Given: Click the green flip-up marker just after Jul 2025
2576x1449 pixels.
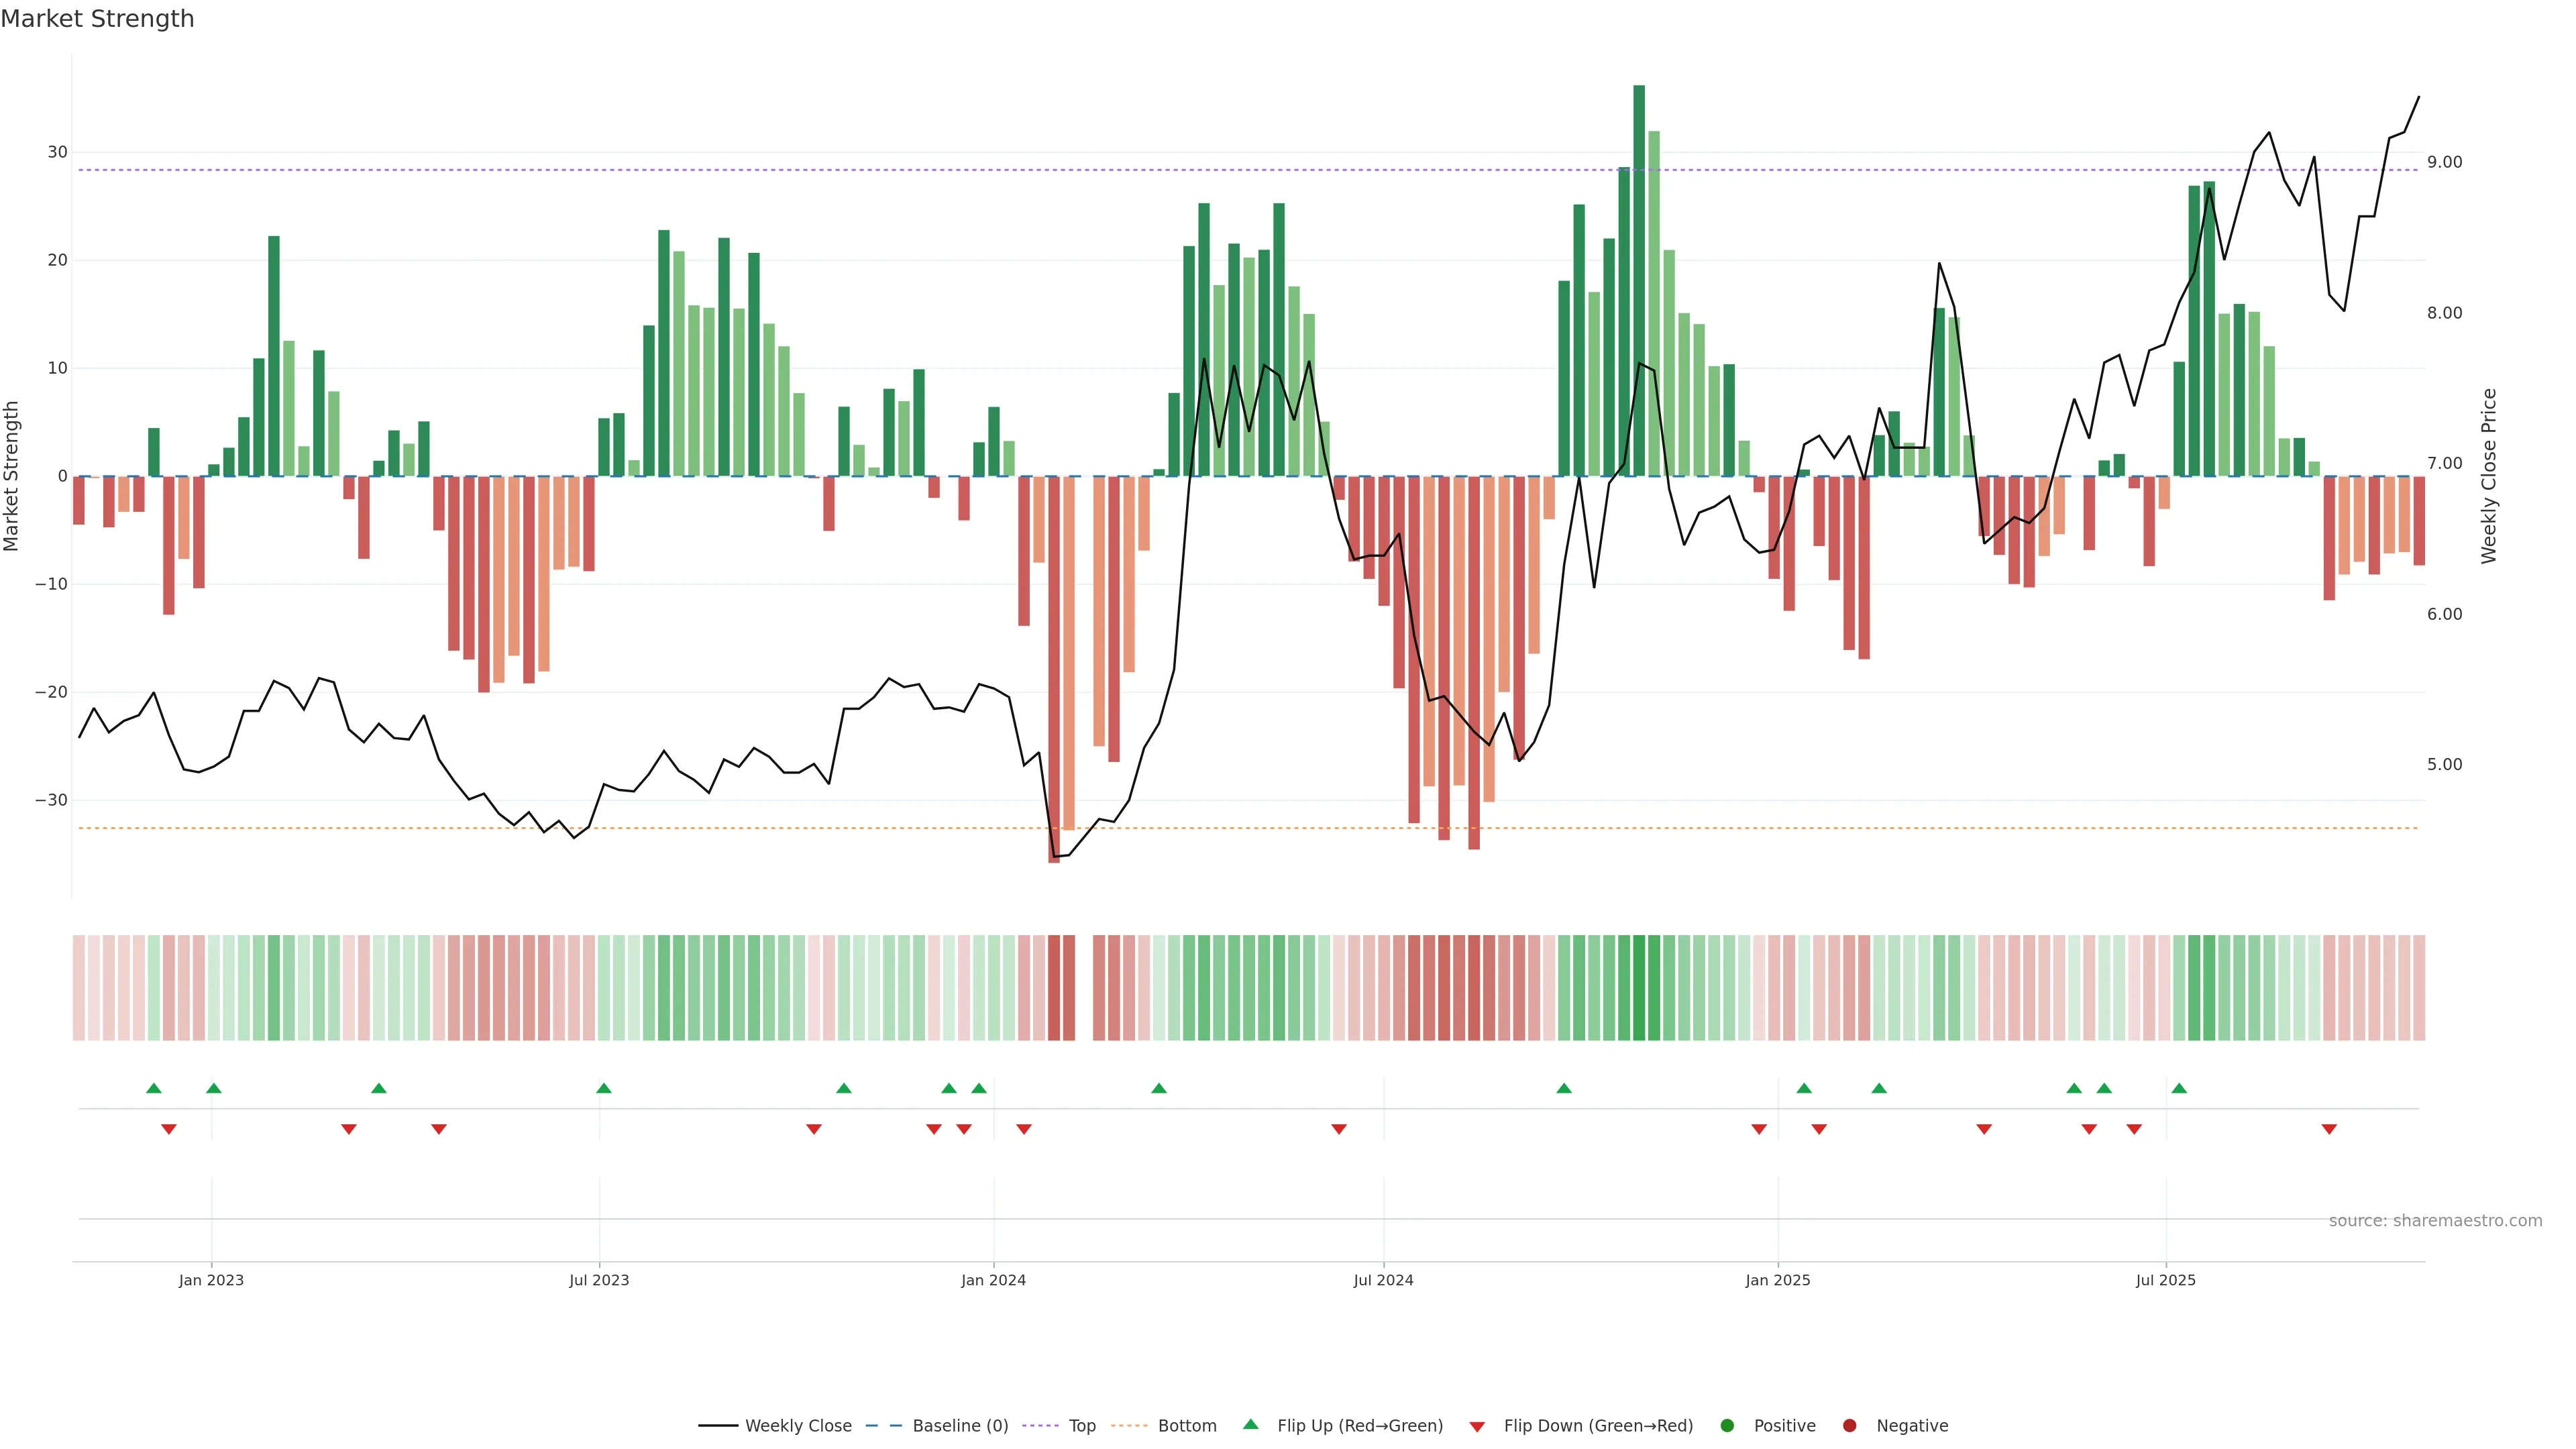Looking at the screenshot, I should 2179,1088.
